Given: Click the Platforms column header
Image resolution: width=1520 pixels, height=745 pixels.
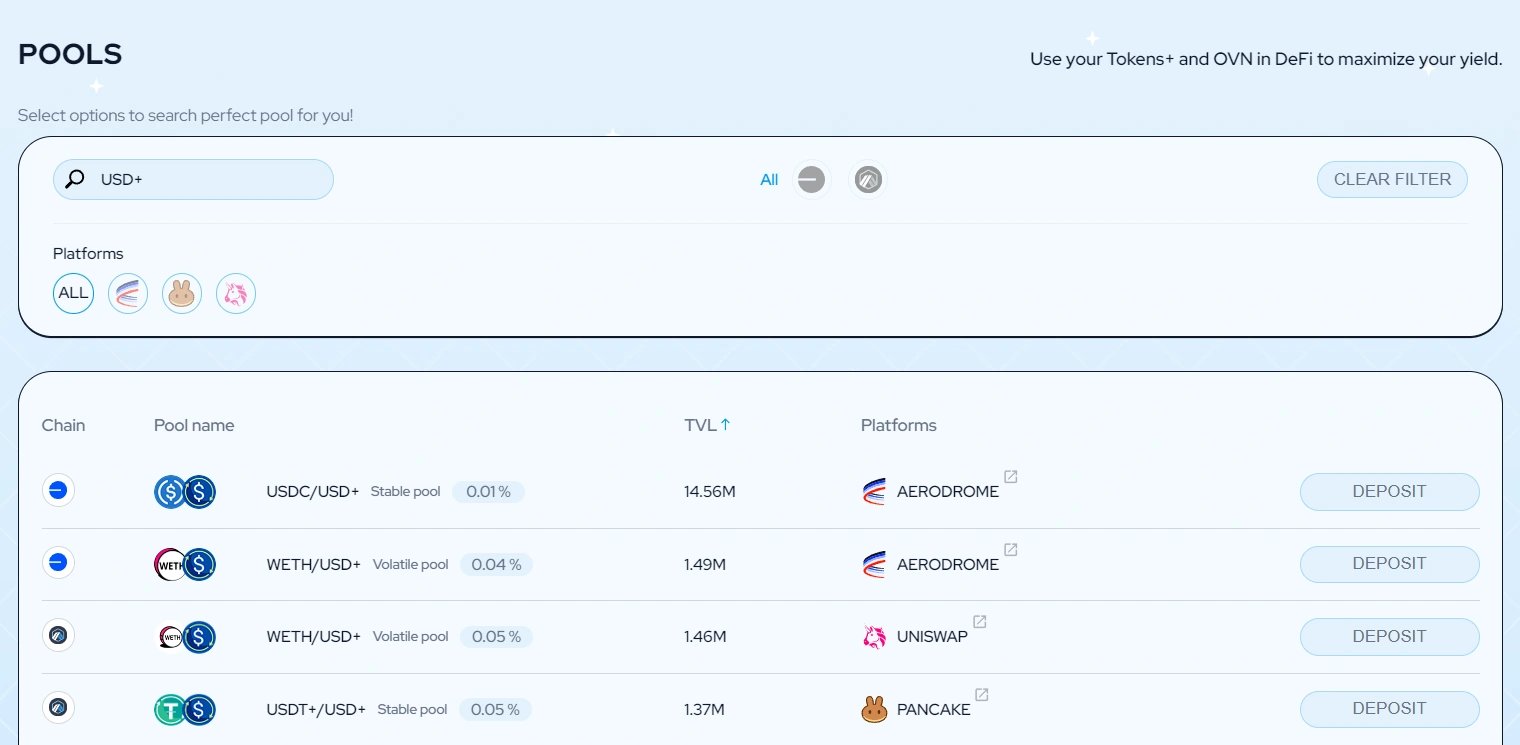Looking at the screenshot, I should (x=898, y=425).
